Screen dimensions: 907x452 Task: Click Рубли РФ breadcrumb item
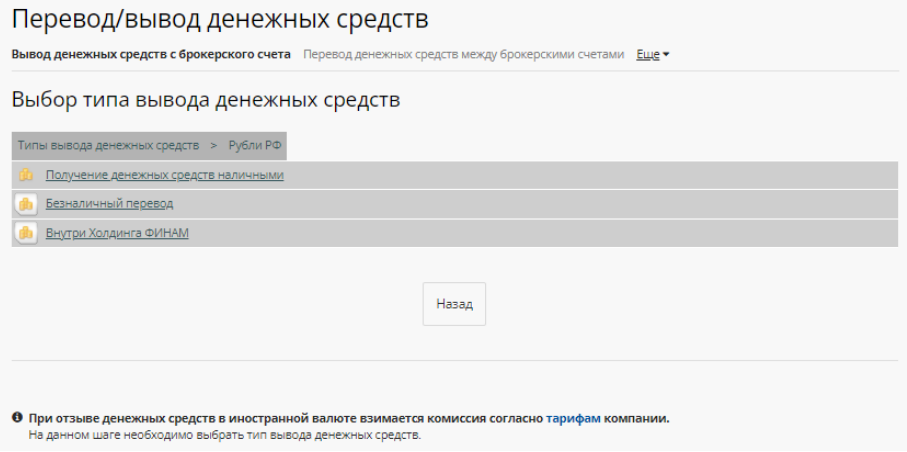(255, 145)
